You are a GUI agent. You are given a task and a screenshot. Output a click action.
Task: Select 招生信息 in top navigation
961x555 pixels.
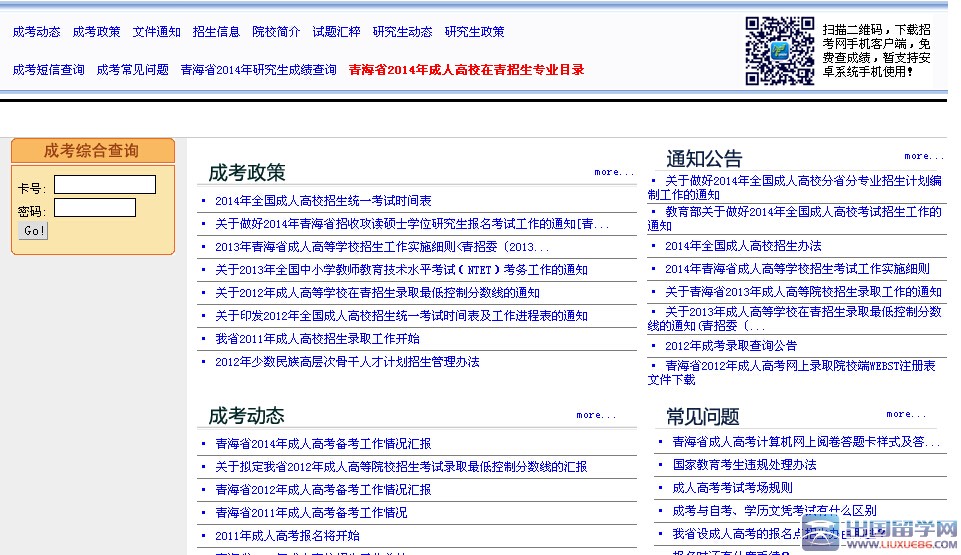coord(216,32)
